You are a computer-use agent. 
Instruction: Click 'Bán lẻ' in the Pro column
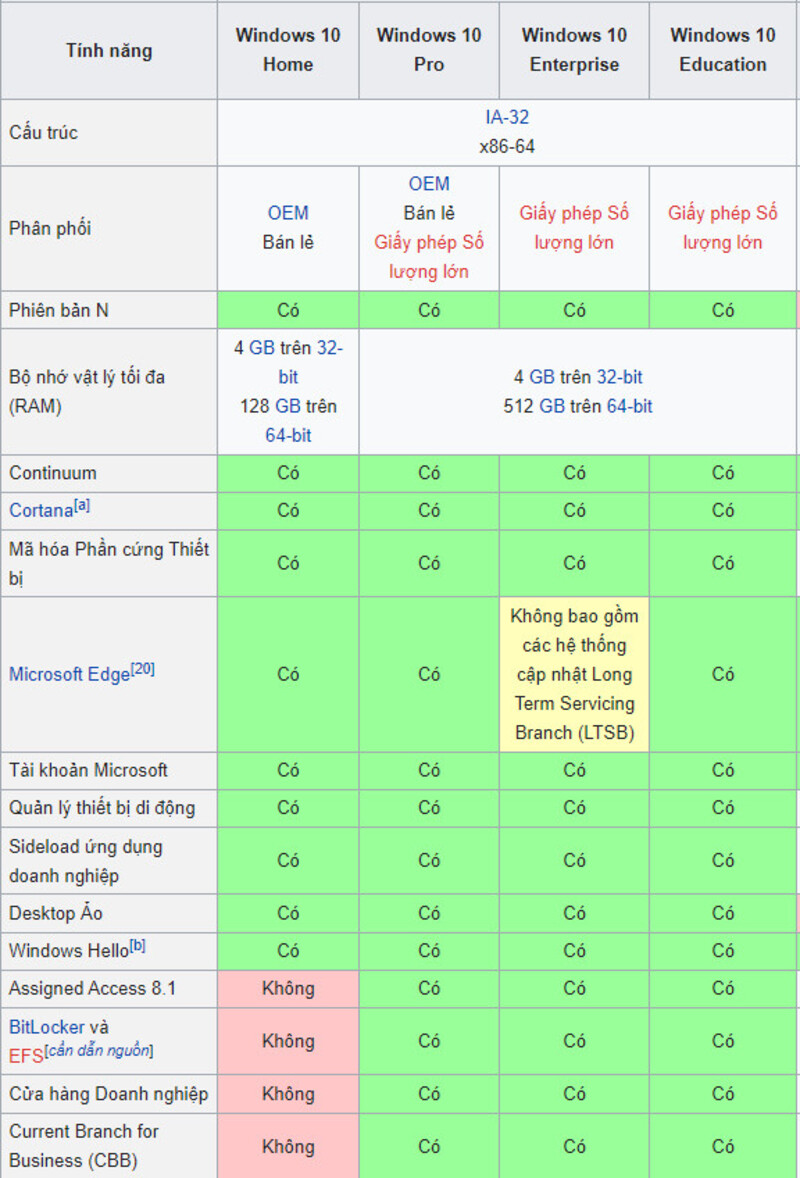(x=429, y=213)
